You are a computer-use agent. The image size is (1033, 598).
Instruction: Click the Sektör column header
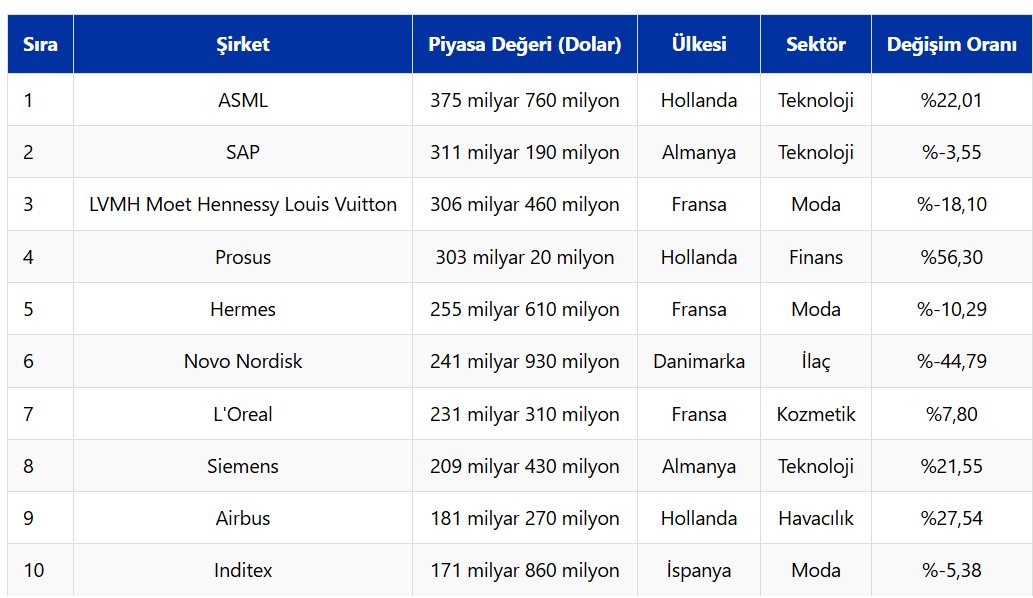(816, 44)
